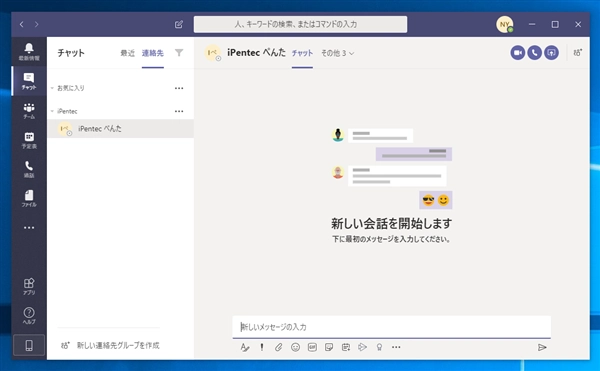Open the Activity bell in sidebar
600x371 pixels.
coord(29,52)
